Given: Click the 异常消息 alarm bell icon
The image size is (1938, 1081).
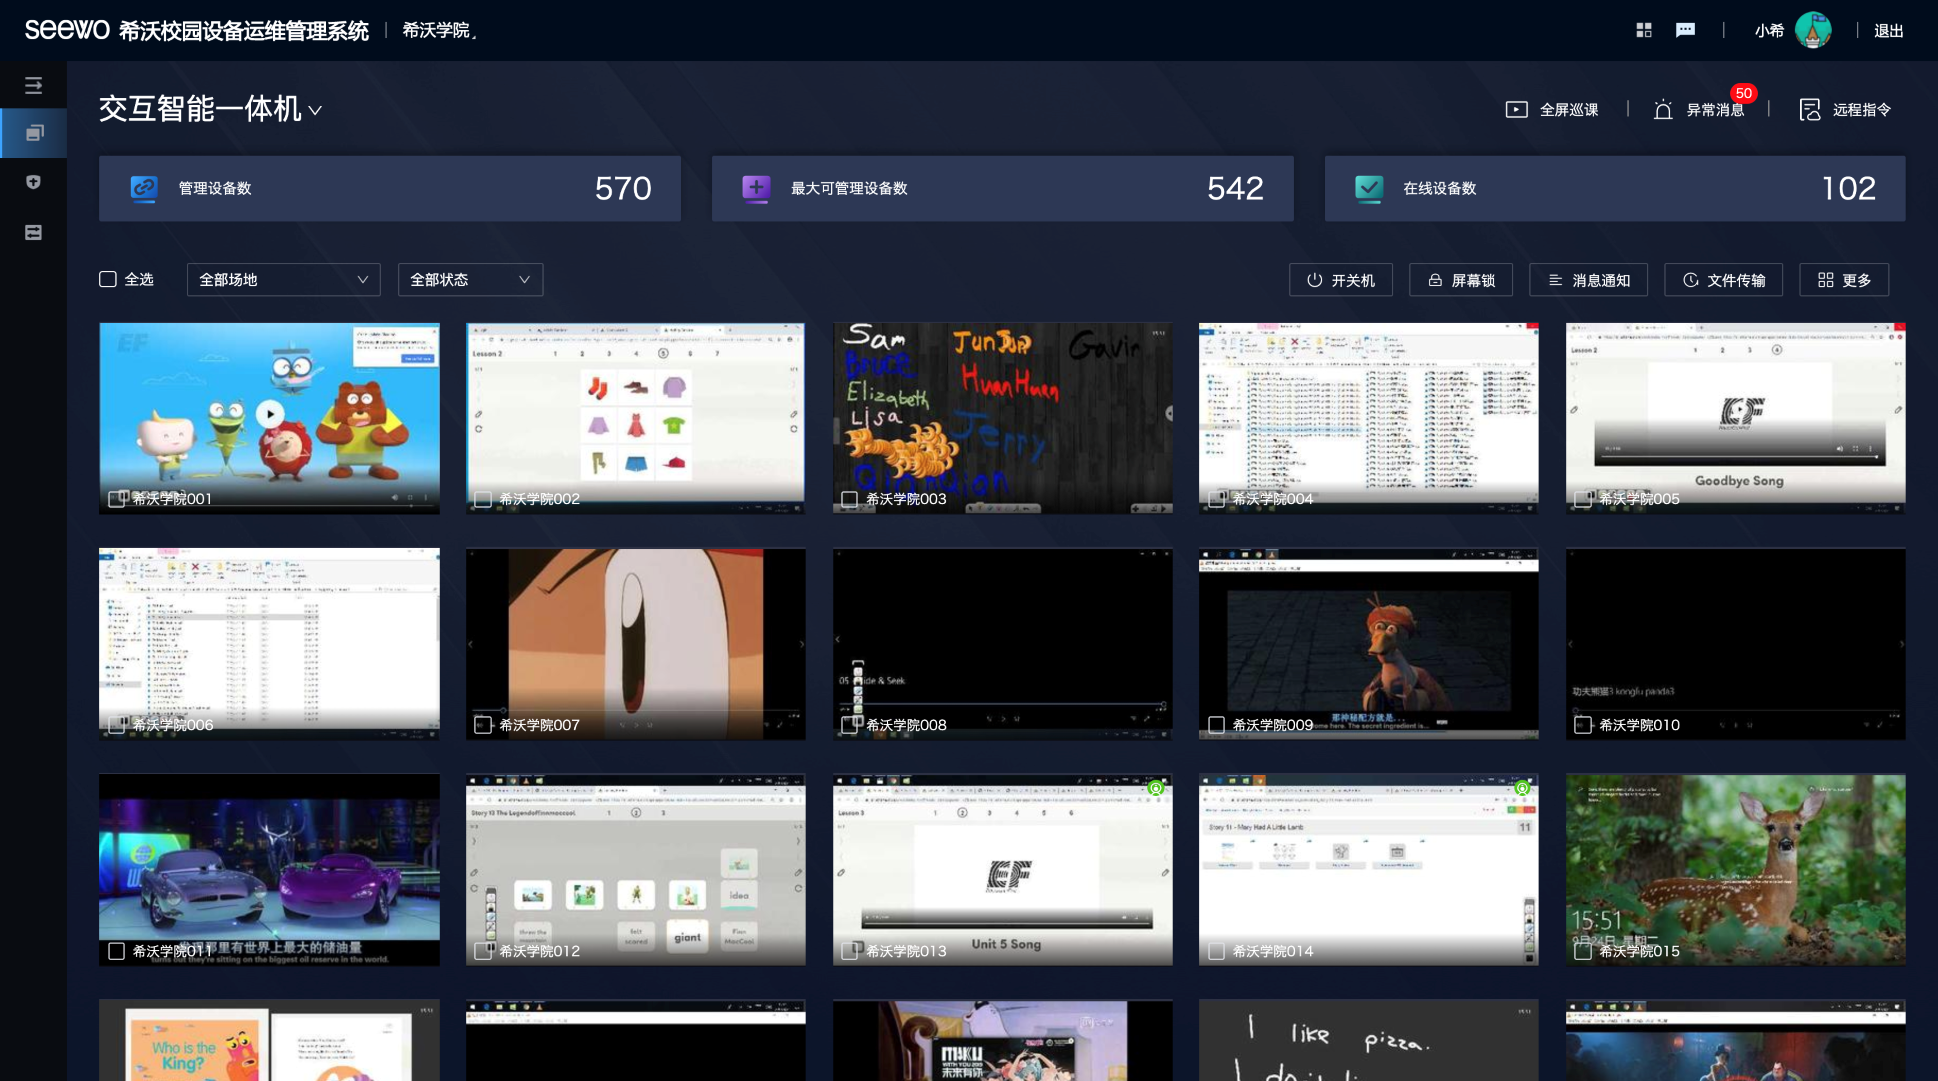Looking at the screenshot, I should (1663, 110).
